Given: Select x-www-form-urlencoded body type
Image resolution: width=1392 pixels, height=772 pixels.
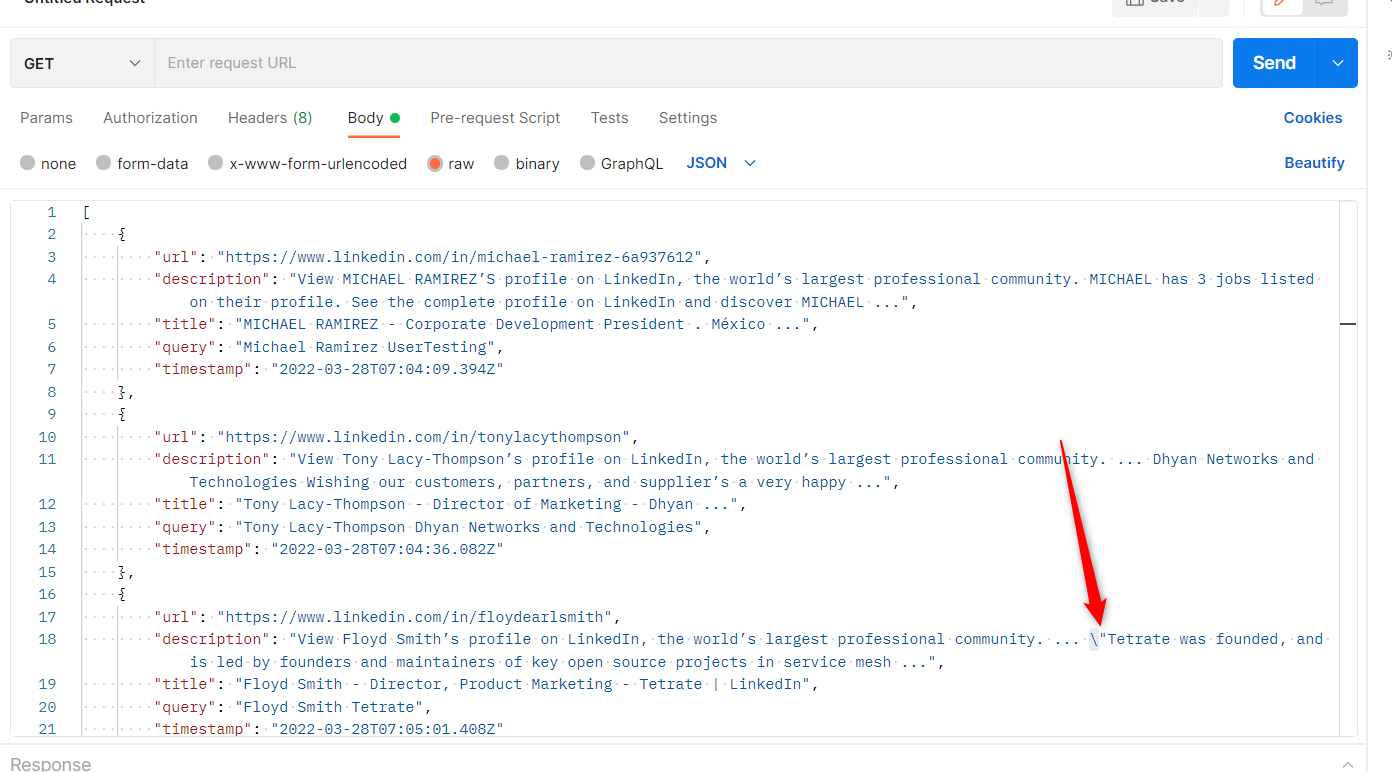Looking at the screenshot, I should (x=307, y=163).
